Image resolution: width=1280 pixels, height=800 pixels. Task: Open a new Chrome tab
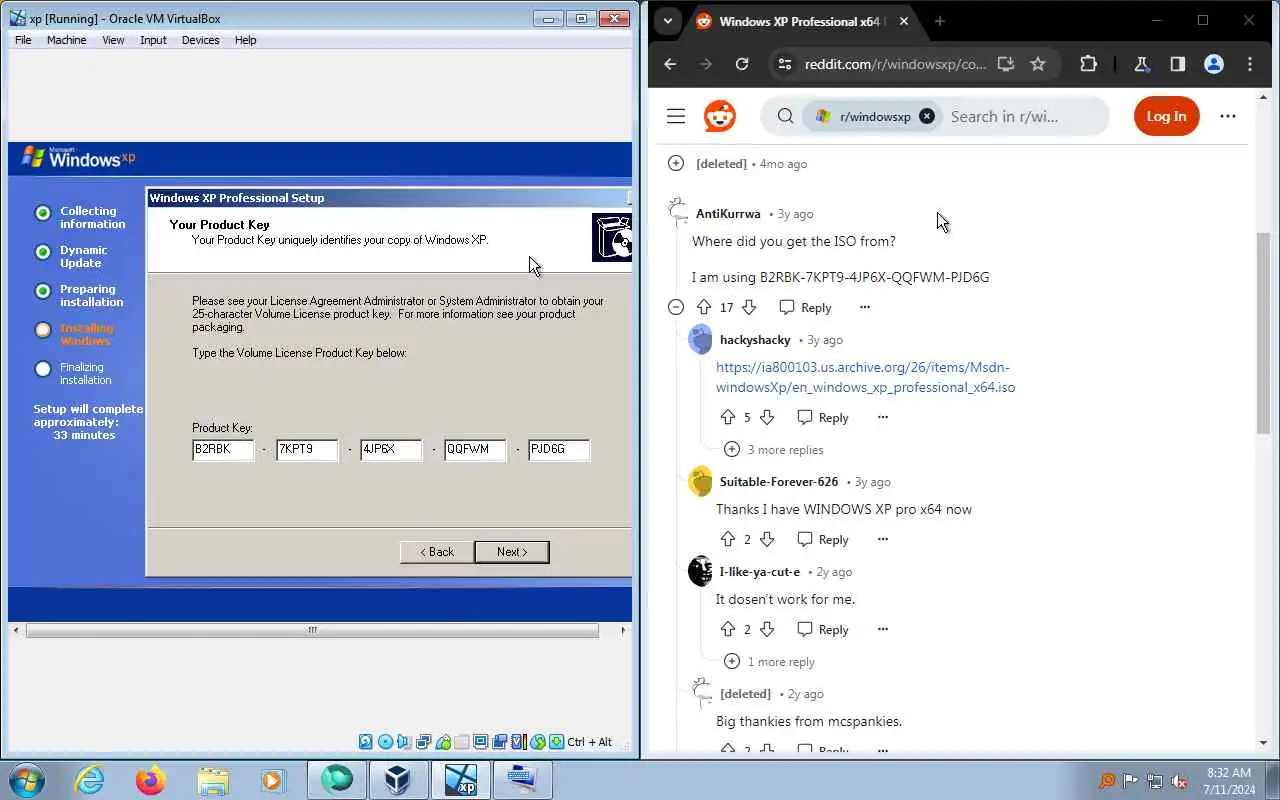point(939,21)
